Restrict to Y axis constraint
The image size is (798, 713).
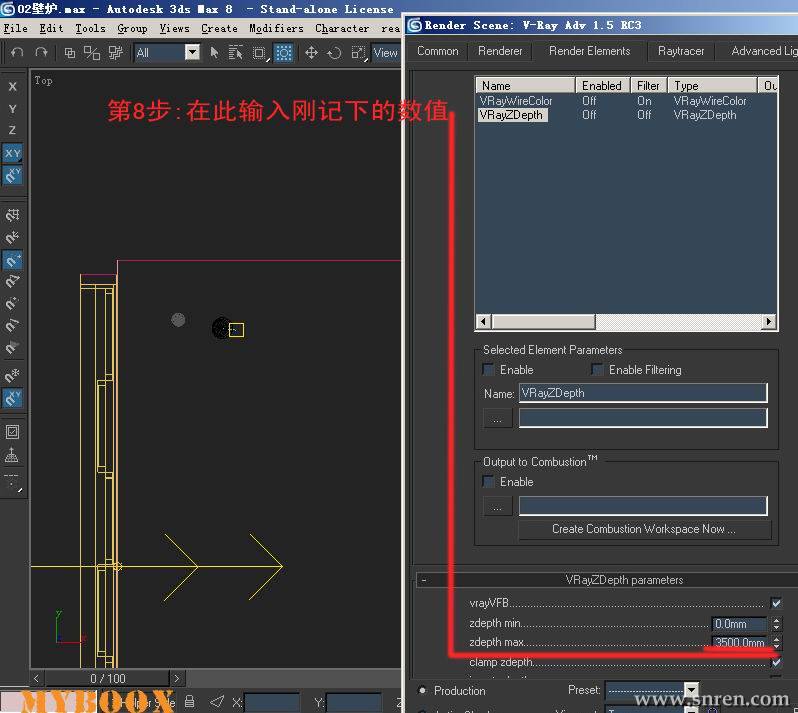pyautogui.click(x=13, y=108)
